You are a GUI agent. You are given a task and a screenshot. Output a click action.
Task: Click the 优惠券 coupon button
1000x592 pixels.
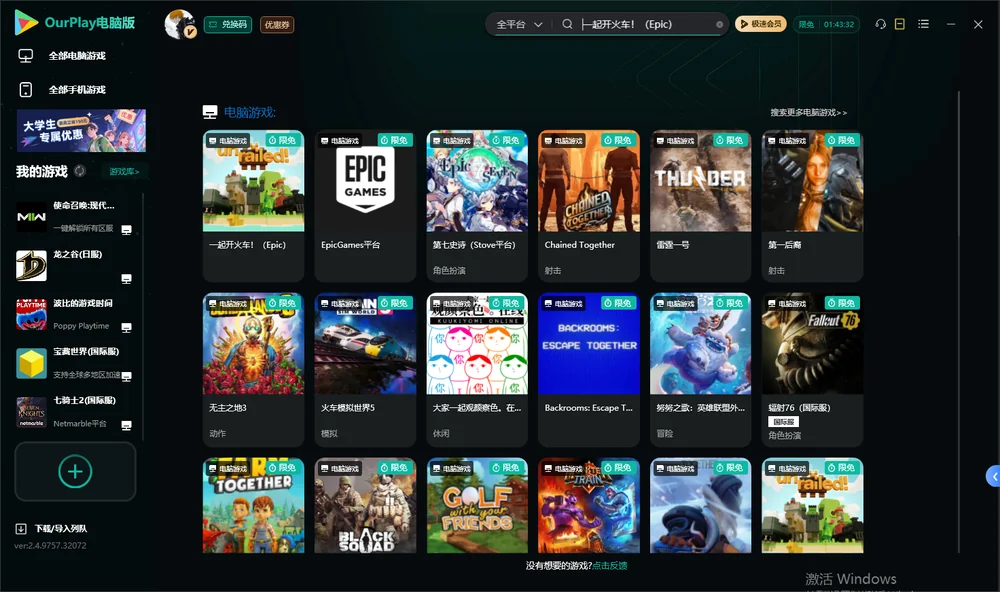pos(277,25)
